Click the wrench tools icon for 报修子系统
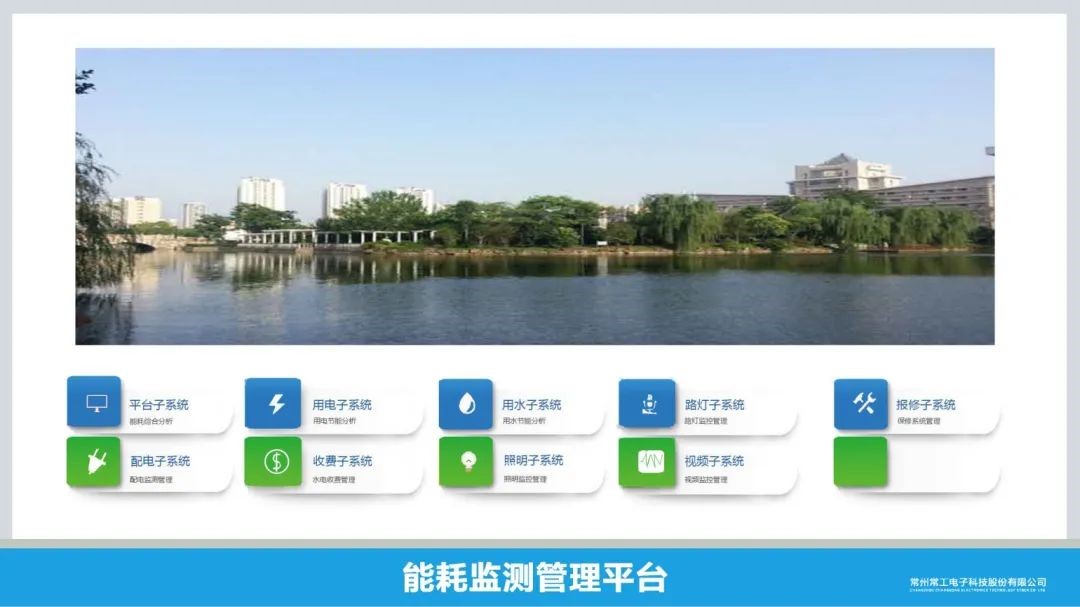 tap(862, 403)
